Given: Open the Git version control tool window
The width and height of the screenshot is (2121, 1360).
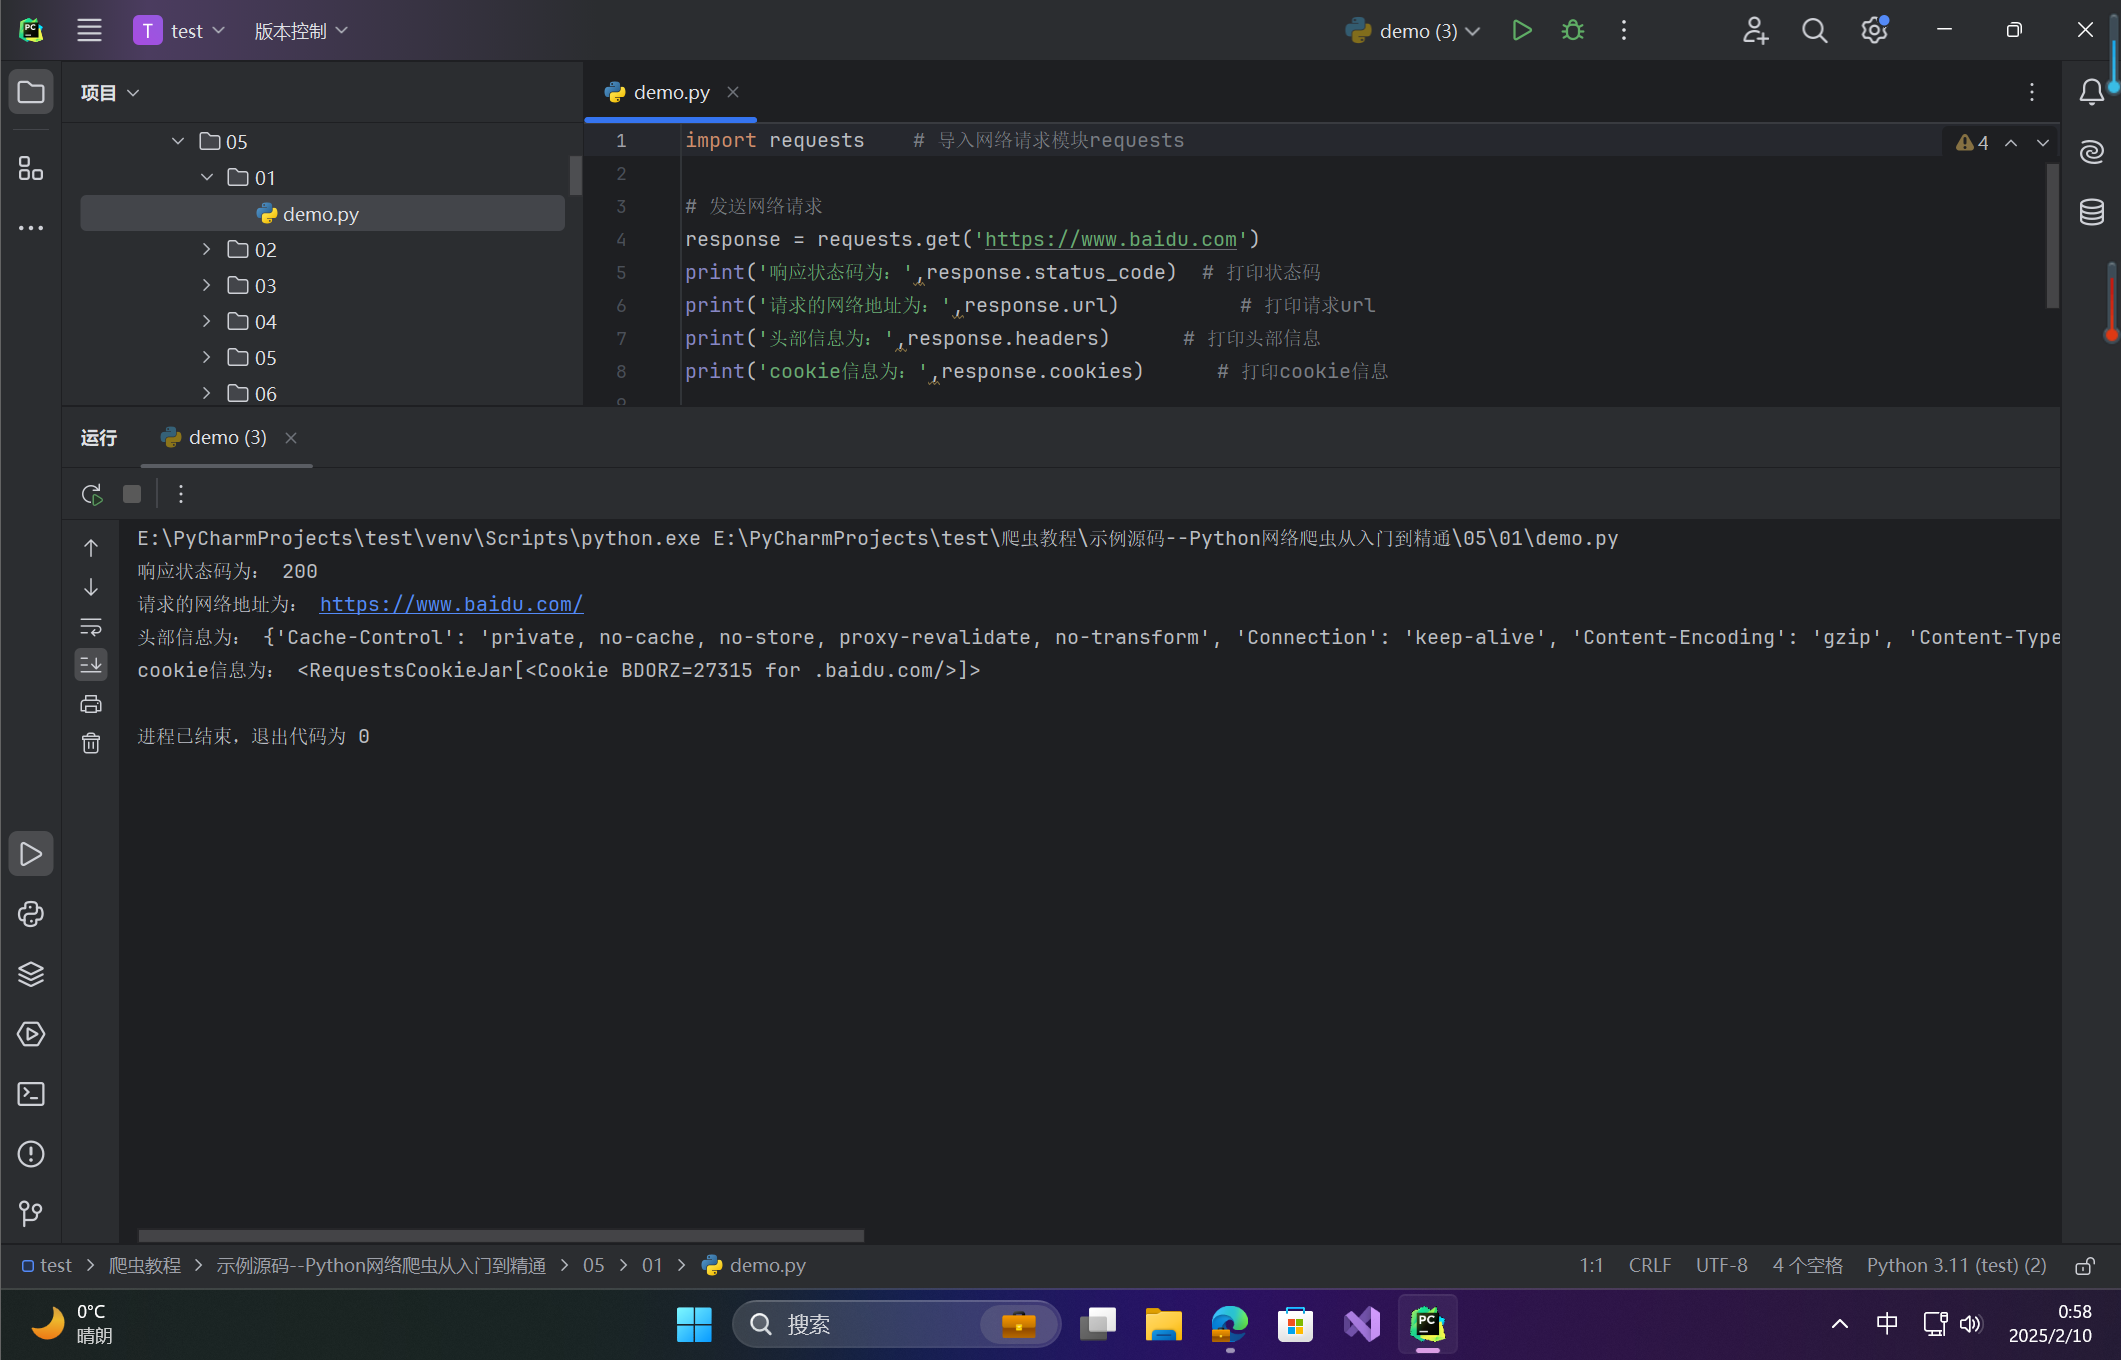Looking at the screenshot, I should point(31,1213).
